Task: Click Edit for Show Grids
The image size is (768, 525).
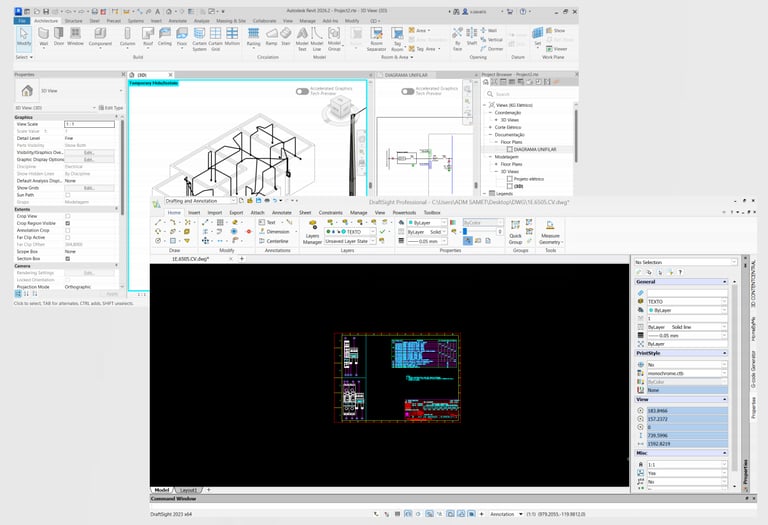Action: 89,188
